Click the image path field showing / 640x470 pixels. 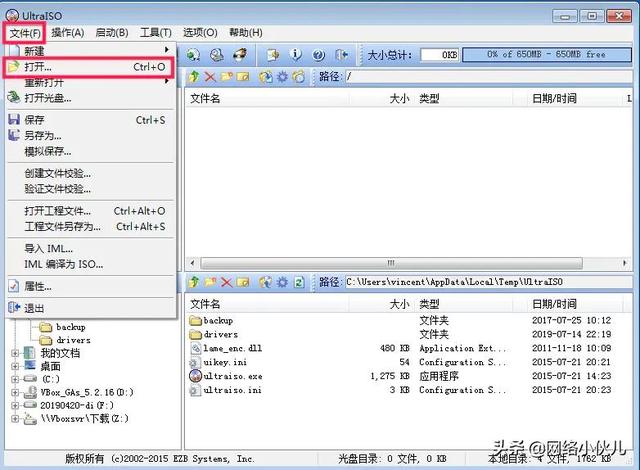[x=489, y=76]
